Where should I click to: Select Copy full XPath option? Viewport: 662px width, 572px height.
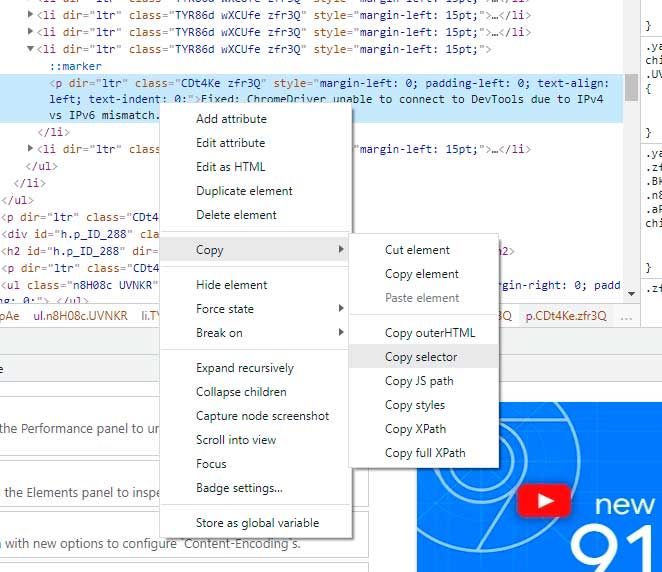click(x=424, y=453)
